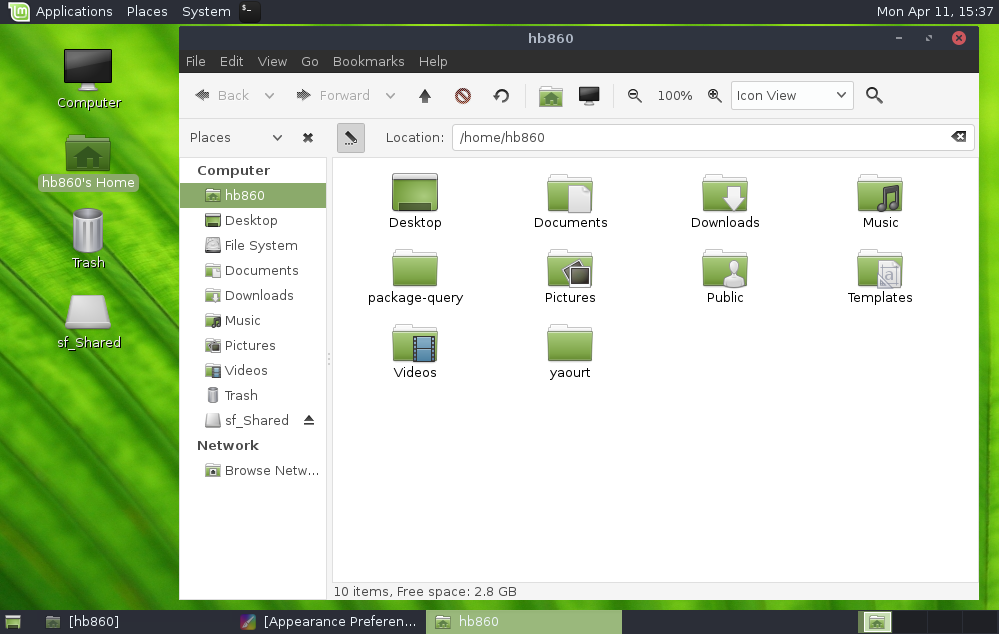Close the sidebar with the X button
The height and width of the screenshot is (634, 999).
click(x=307, y=137)
